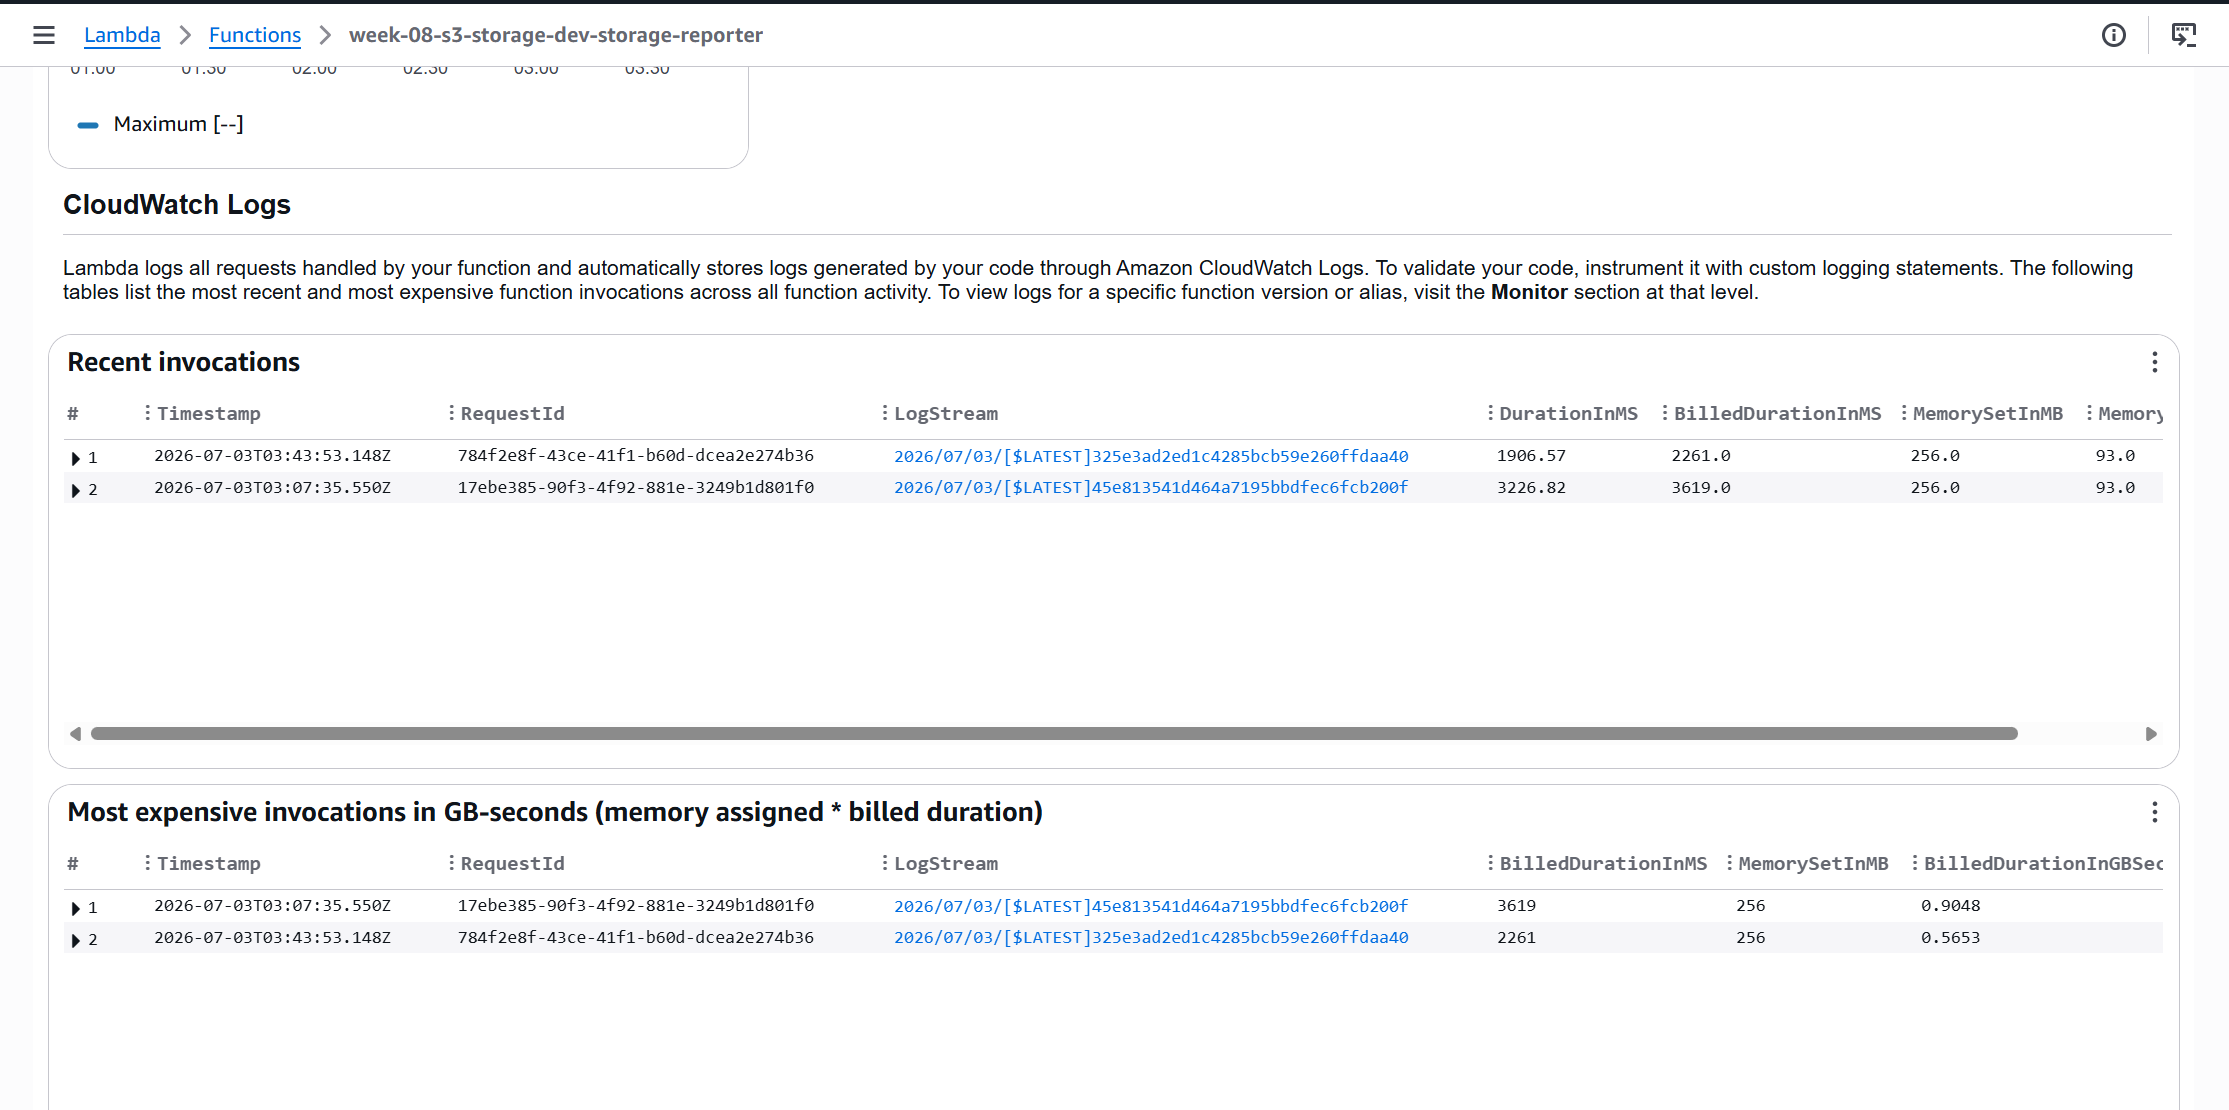This screenshot has width=2229, height=1110.
Task: Click DurationInMS column handle
Action: click(x=1490, y=413)
